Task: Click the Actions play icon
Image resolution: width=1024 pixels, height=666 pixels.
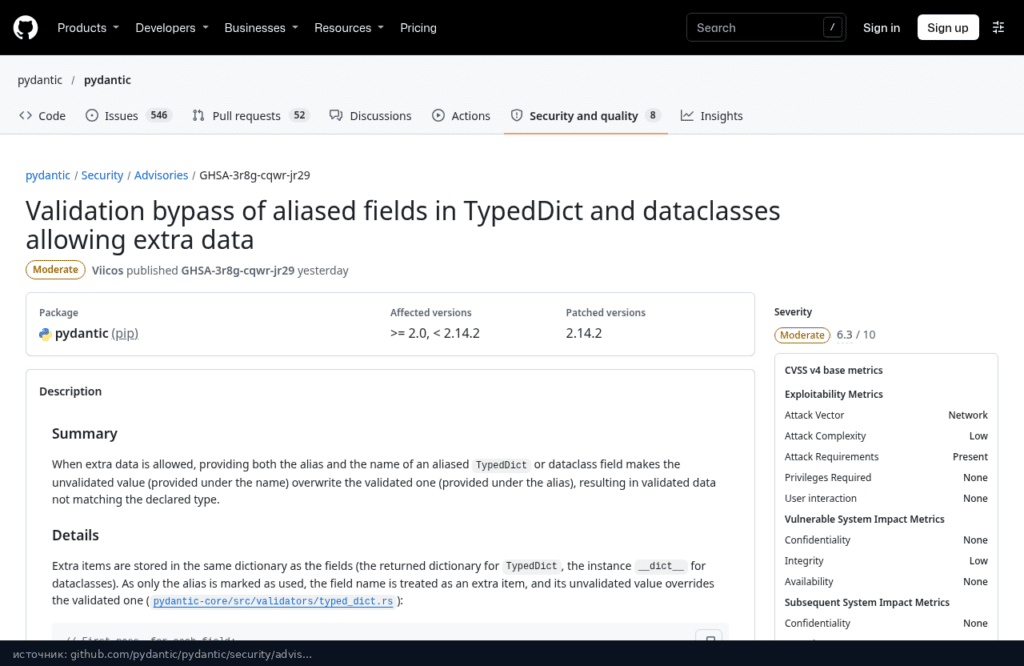Action: (438, 116)
